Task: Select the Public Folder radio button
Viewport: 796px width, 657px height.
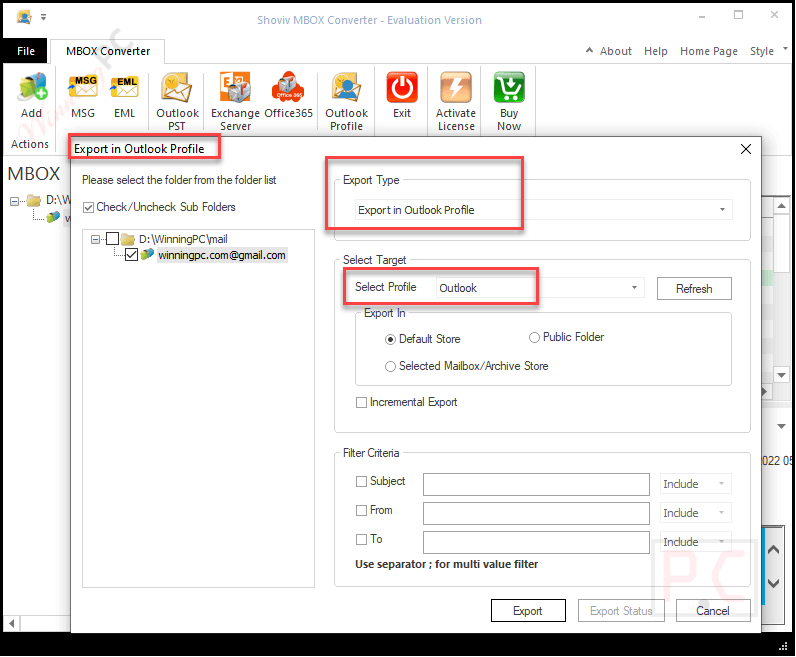Action: [x=534, y=338]
